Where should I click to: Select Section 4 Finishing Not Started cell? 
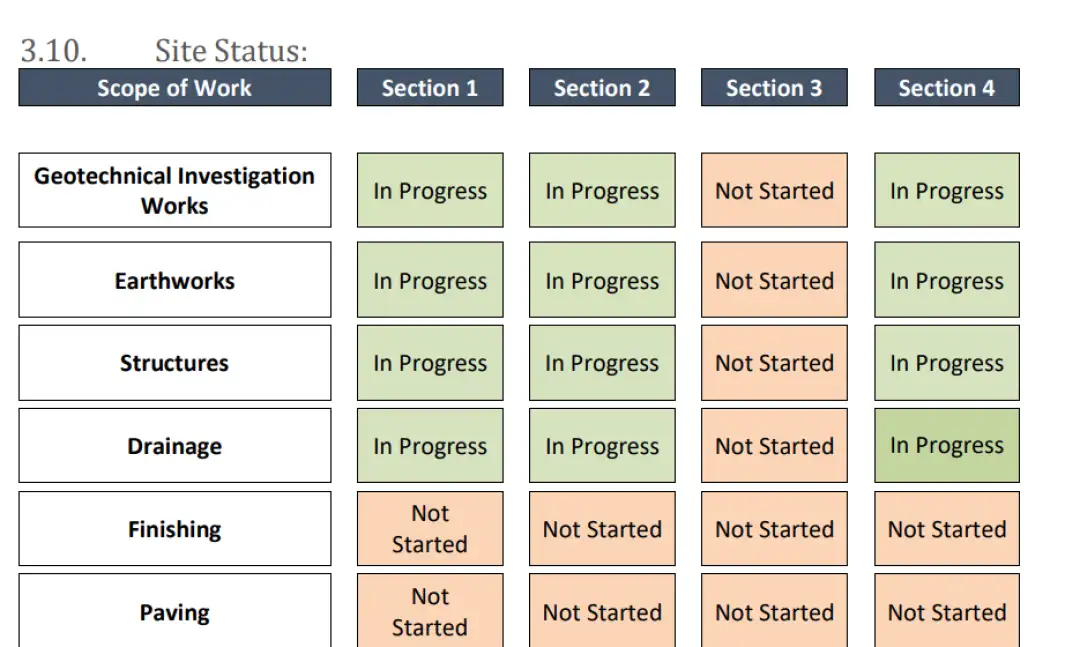tap(946, 529)
